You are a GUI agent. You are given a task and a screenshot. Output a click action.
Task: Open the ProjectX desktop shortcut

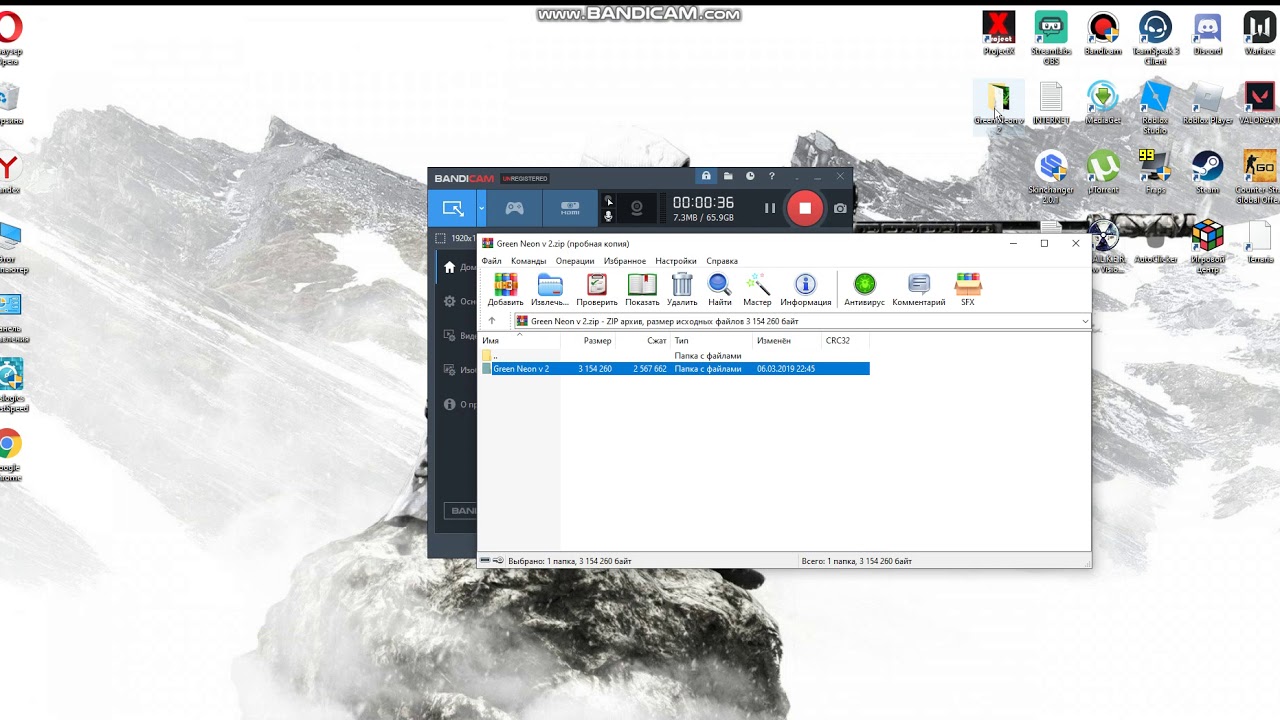pyautogui.click(x=998, y=33)
